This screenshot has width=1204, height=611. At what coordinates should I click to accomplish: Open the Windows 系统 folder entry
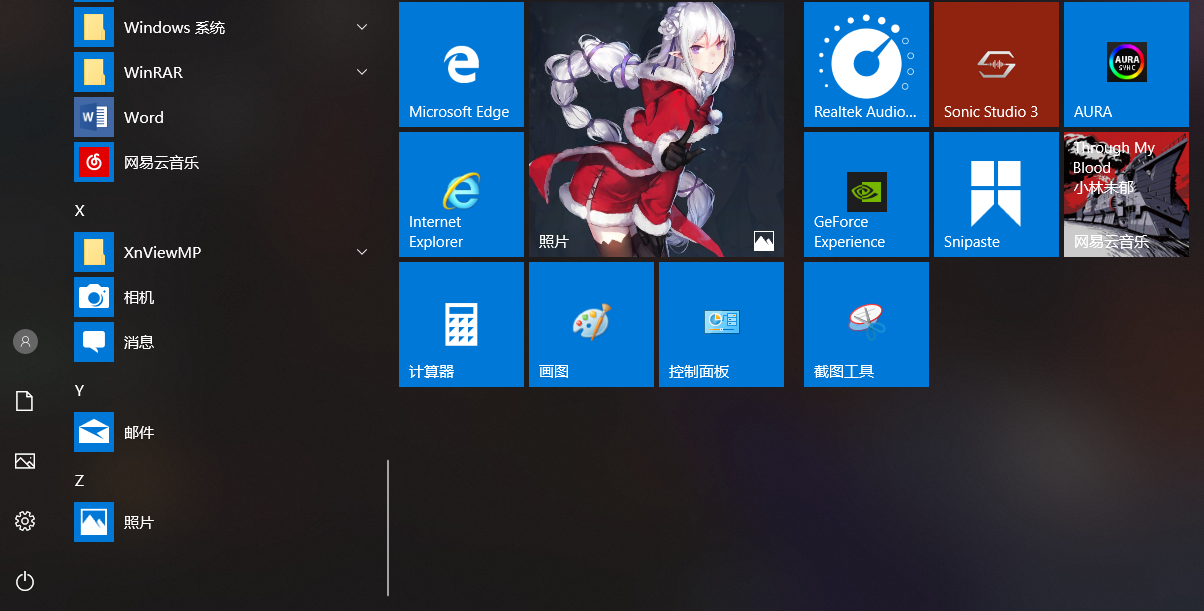[x=225, y=27]
